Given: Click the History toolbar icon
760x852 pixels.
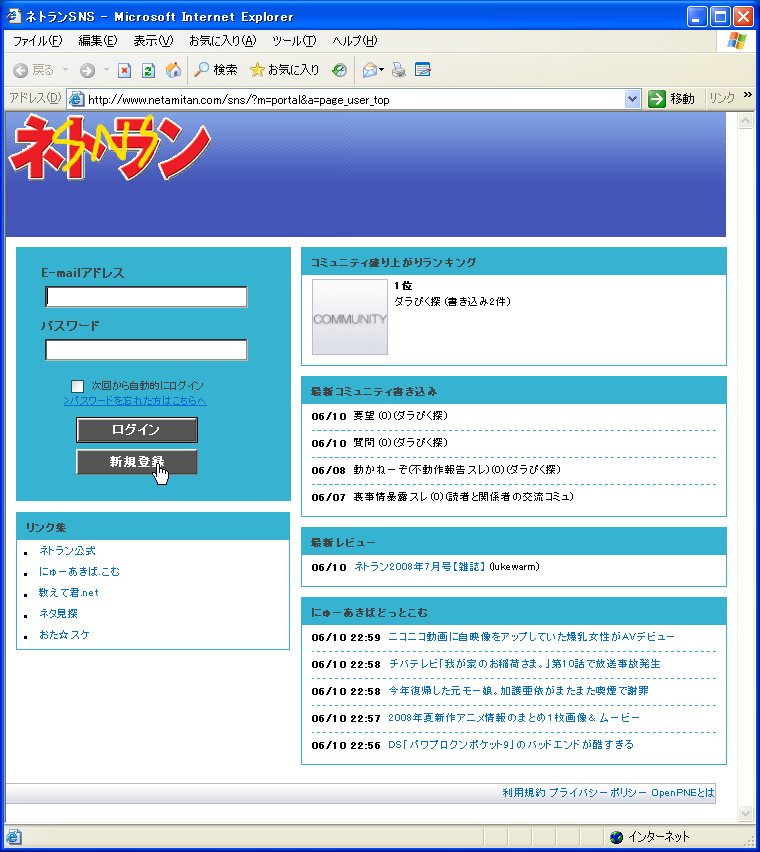Looking at the screenshot, I should click(x=340, y=70).
